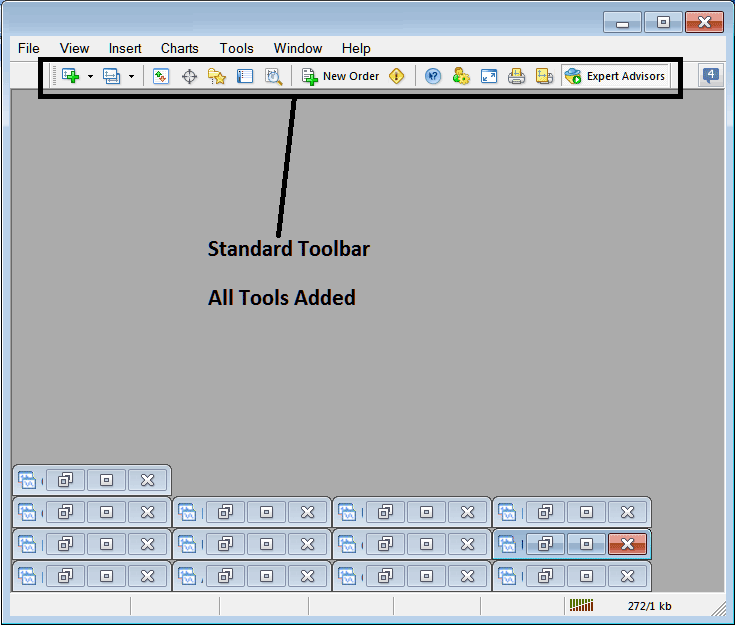This screenshot has width=735, height=625.
Task: Launch the Strategy Tester magnifier icon
Action: click(273, 76)
